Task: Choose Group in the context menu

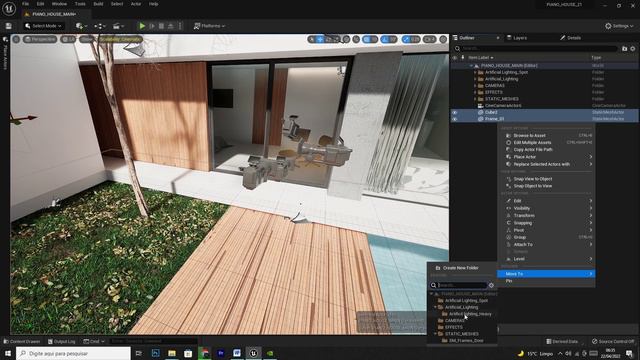Action: click(x=547, y=237)
